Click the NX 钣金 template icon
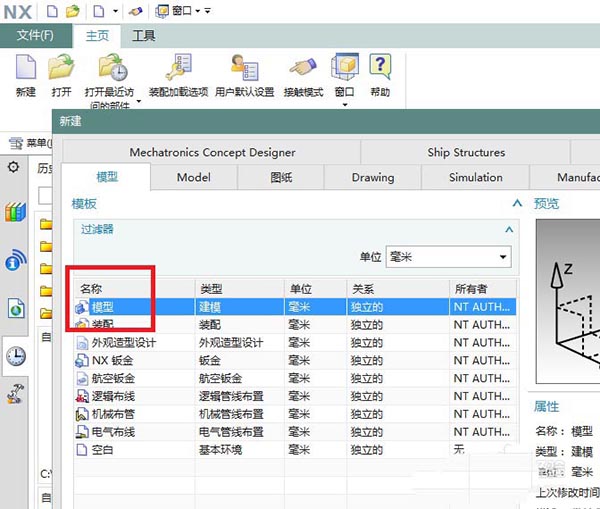The width and height of the screenshot is (600, 509). [x=82, y=361]
